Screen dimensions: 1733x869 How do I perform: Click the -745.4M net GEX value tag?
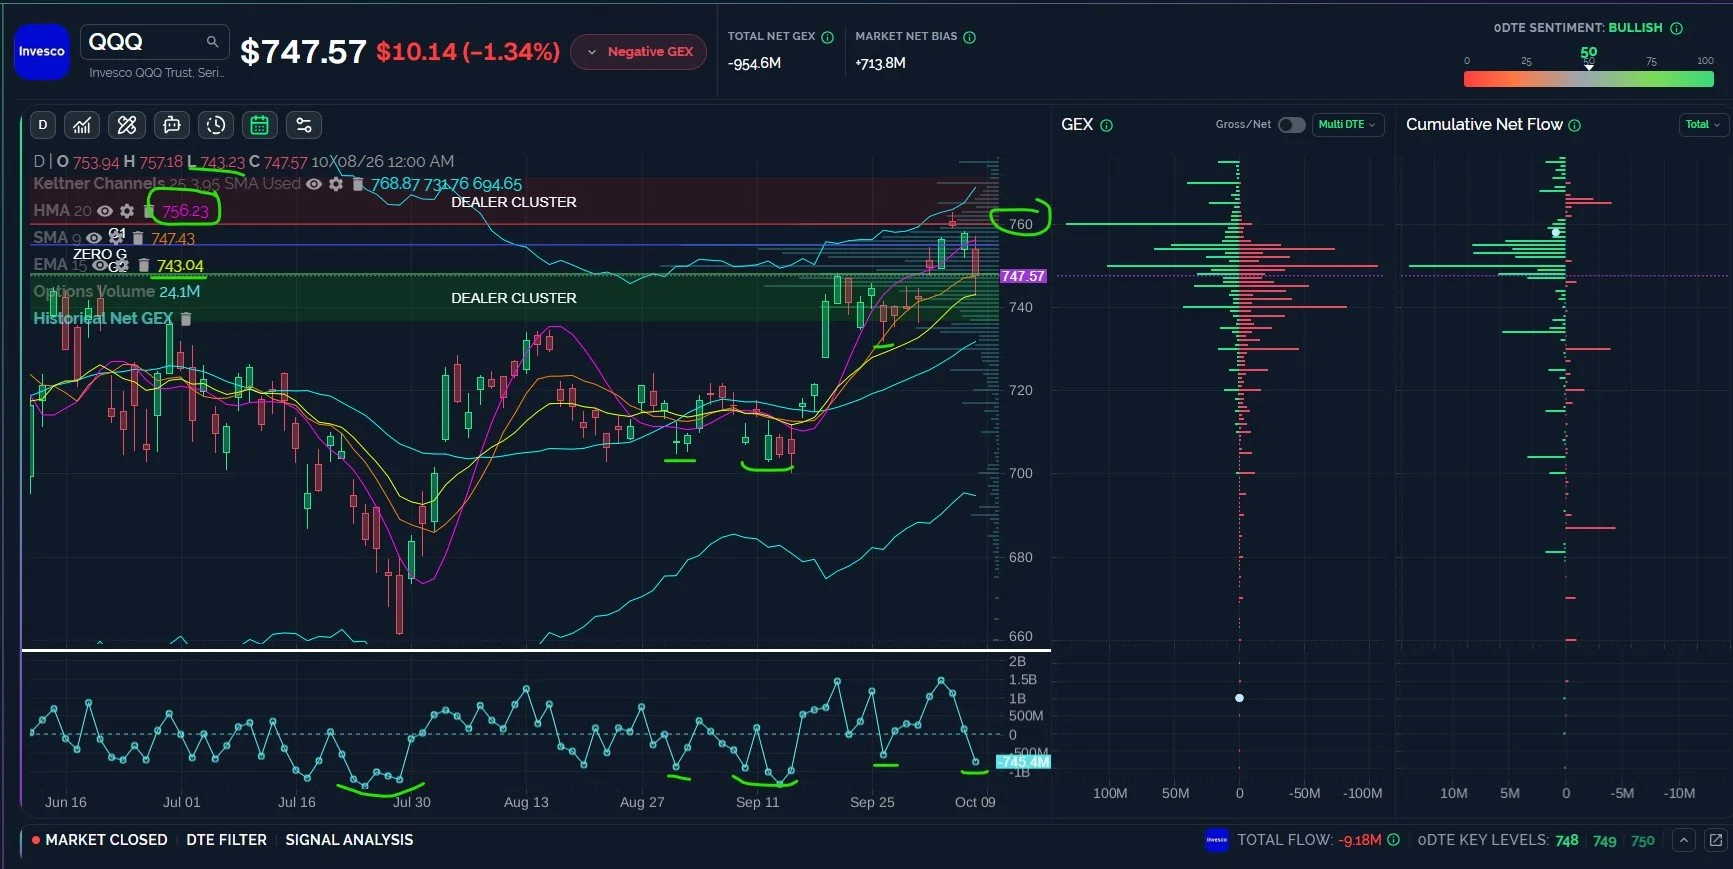(1023, 762)
